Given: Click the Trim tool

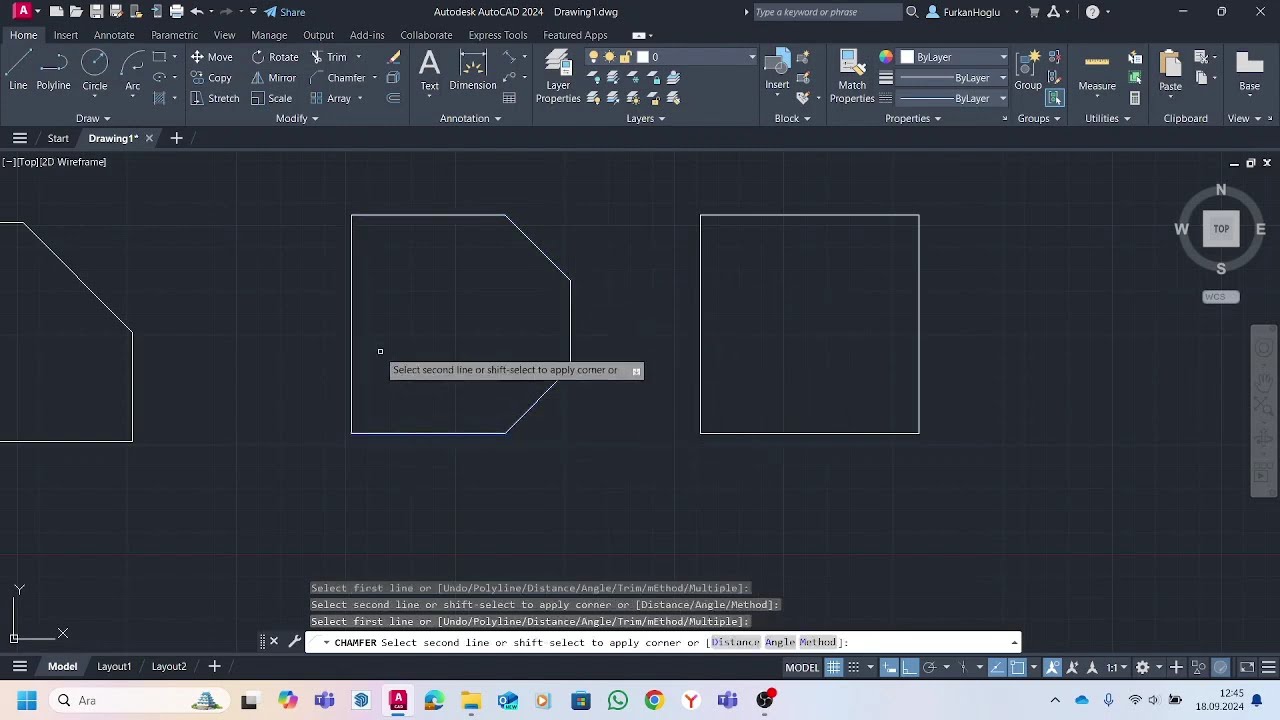Looking at the screenshot, I should 328,57.
